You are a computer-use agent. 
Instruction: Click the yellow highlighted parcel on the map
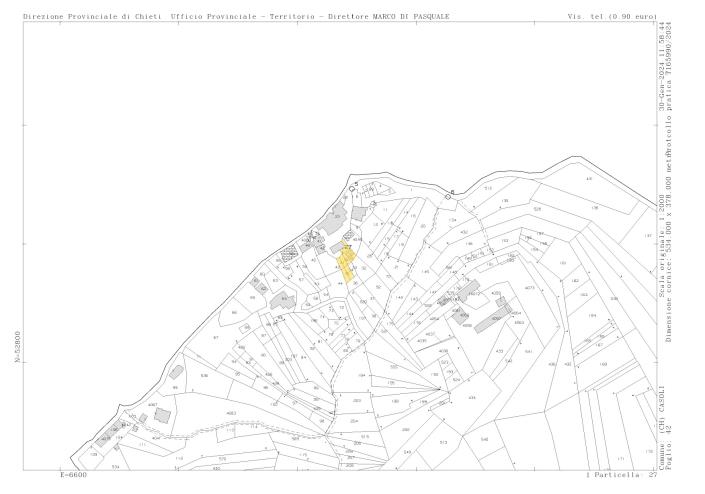347,264
